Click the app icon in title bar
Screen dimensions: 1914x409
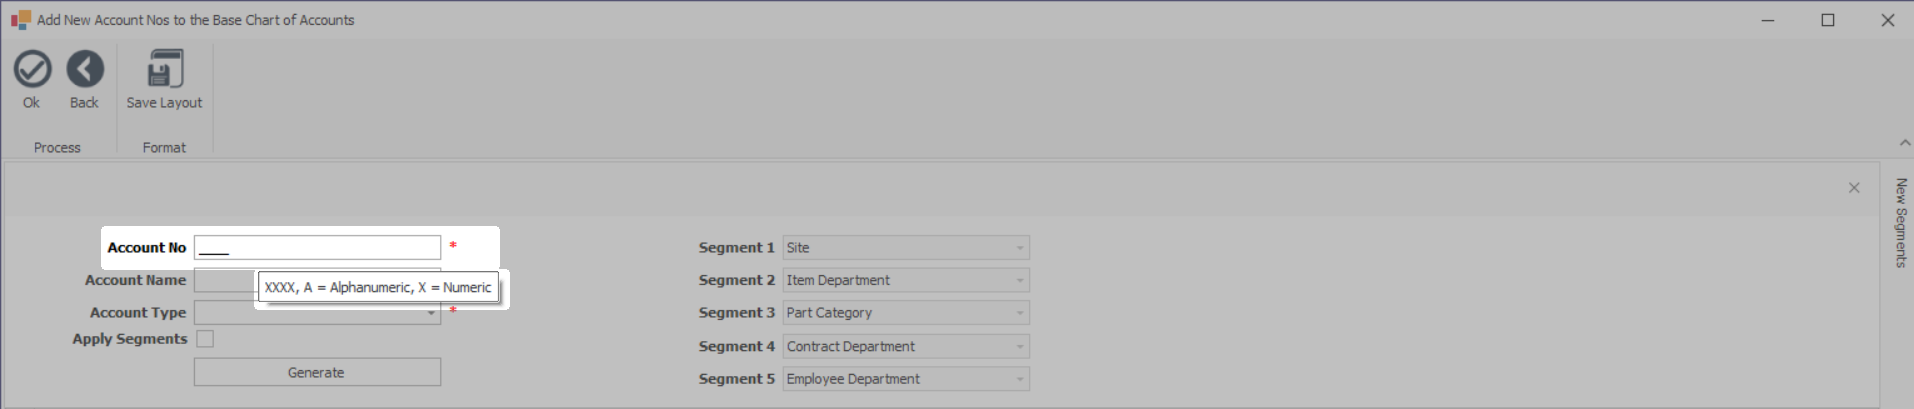(20, 20)
